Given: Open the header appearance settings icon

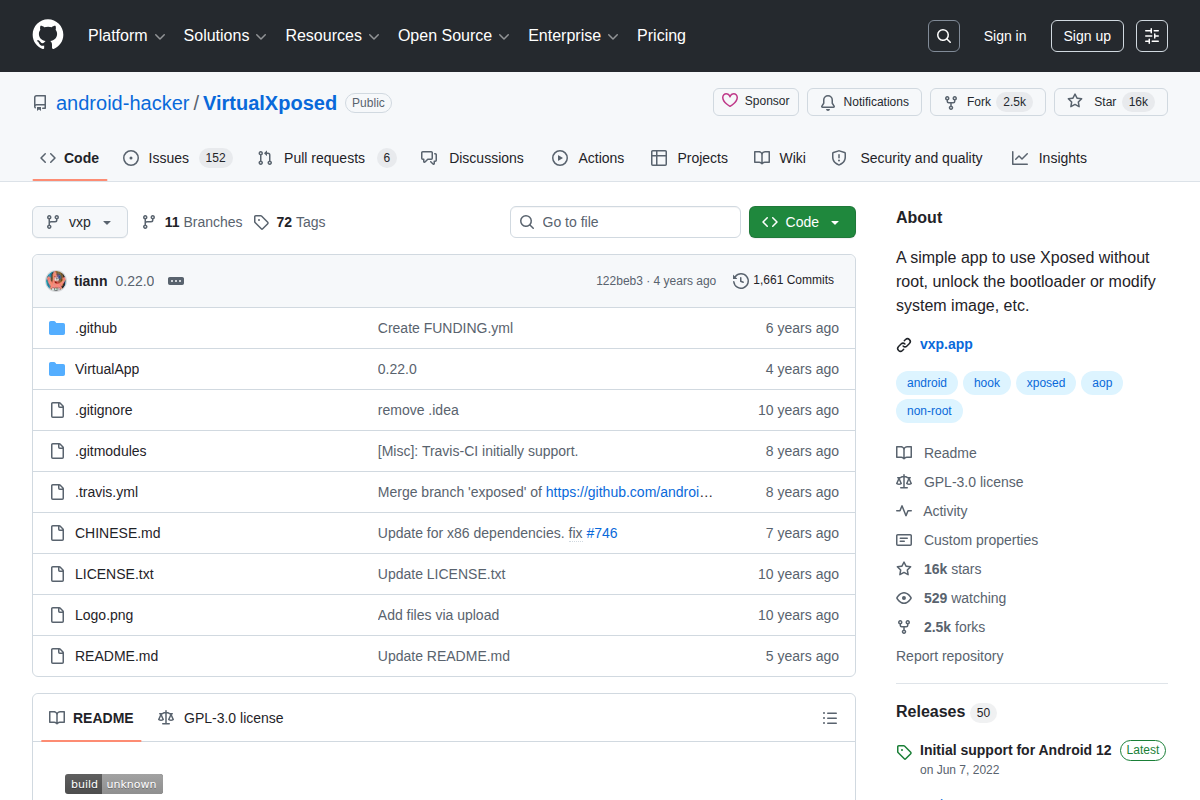Looking at the screenshot, I should [x=1152, y=36].
